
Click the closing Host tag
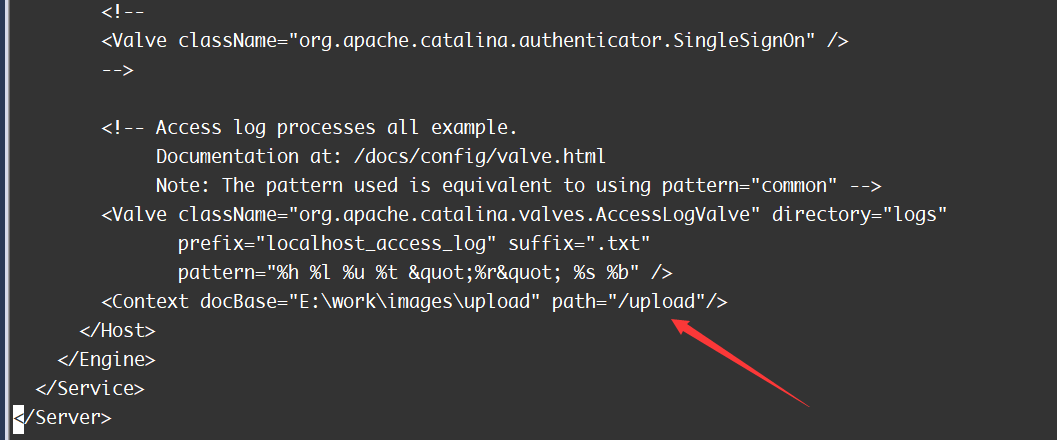tap(117, 330)
